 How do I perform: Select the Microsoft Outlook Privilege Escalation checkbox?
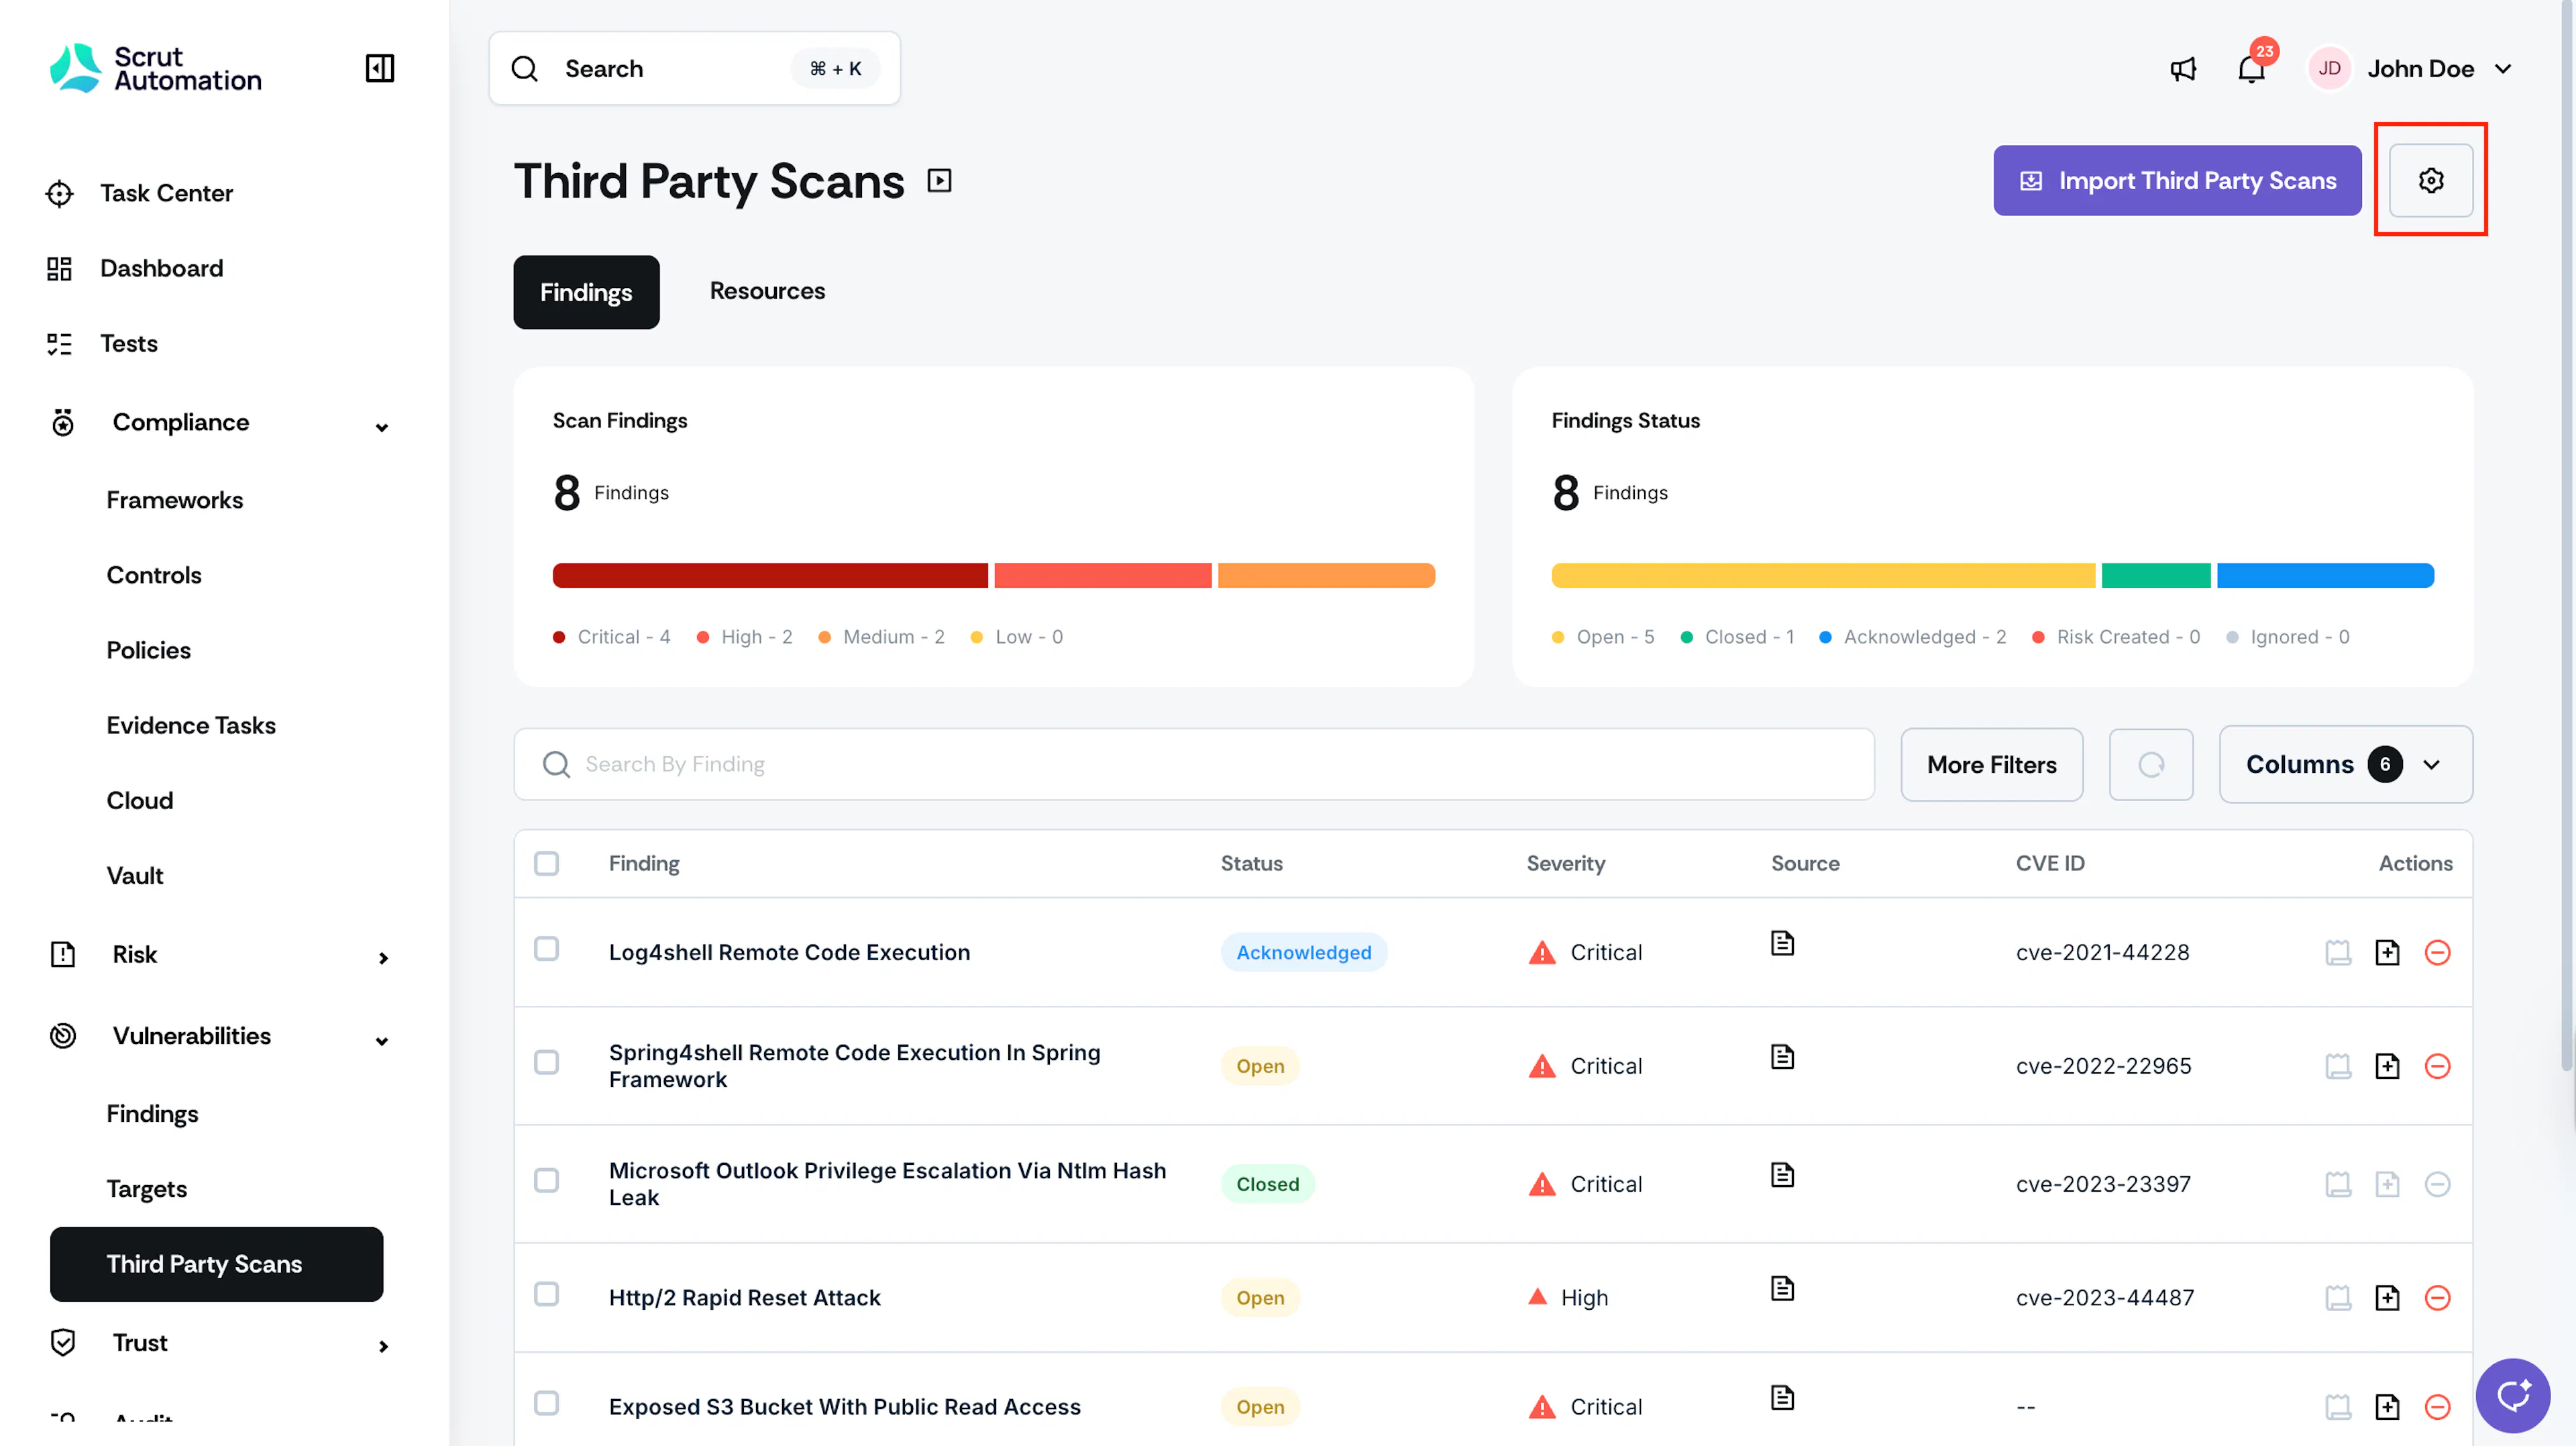546,1180
